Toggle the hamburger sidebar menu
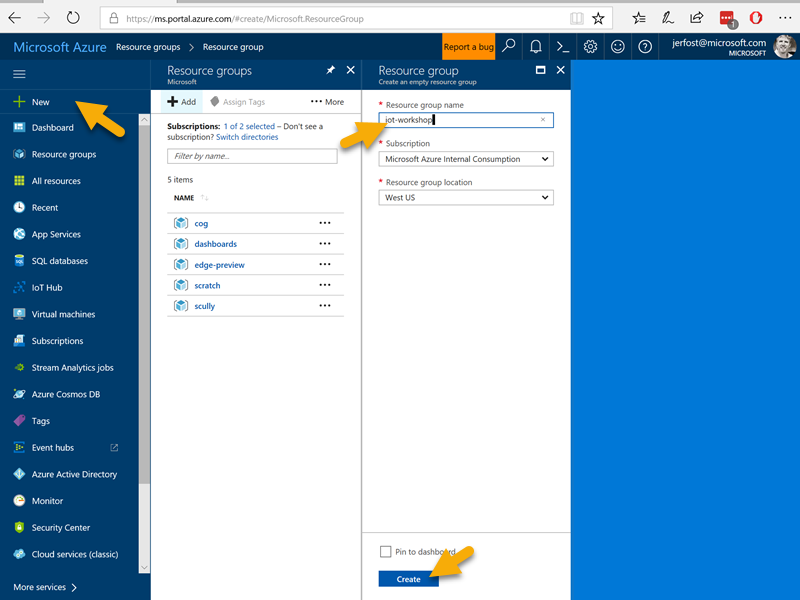Viewport: 800px width, 600px height. [x=19, y=74]
